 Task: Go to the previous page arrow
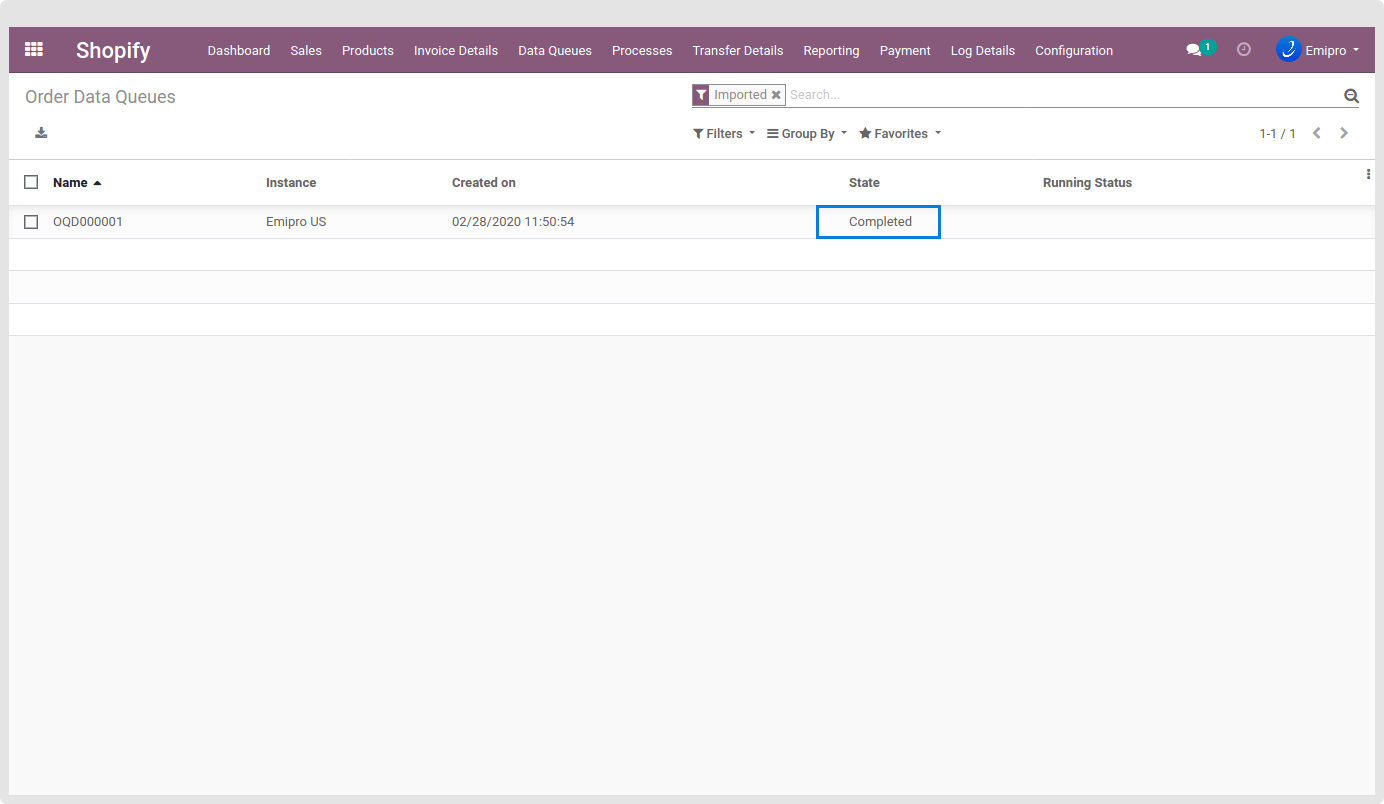1317,133
